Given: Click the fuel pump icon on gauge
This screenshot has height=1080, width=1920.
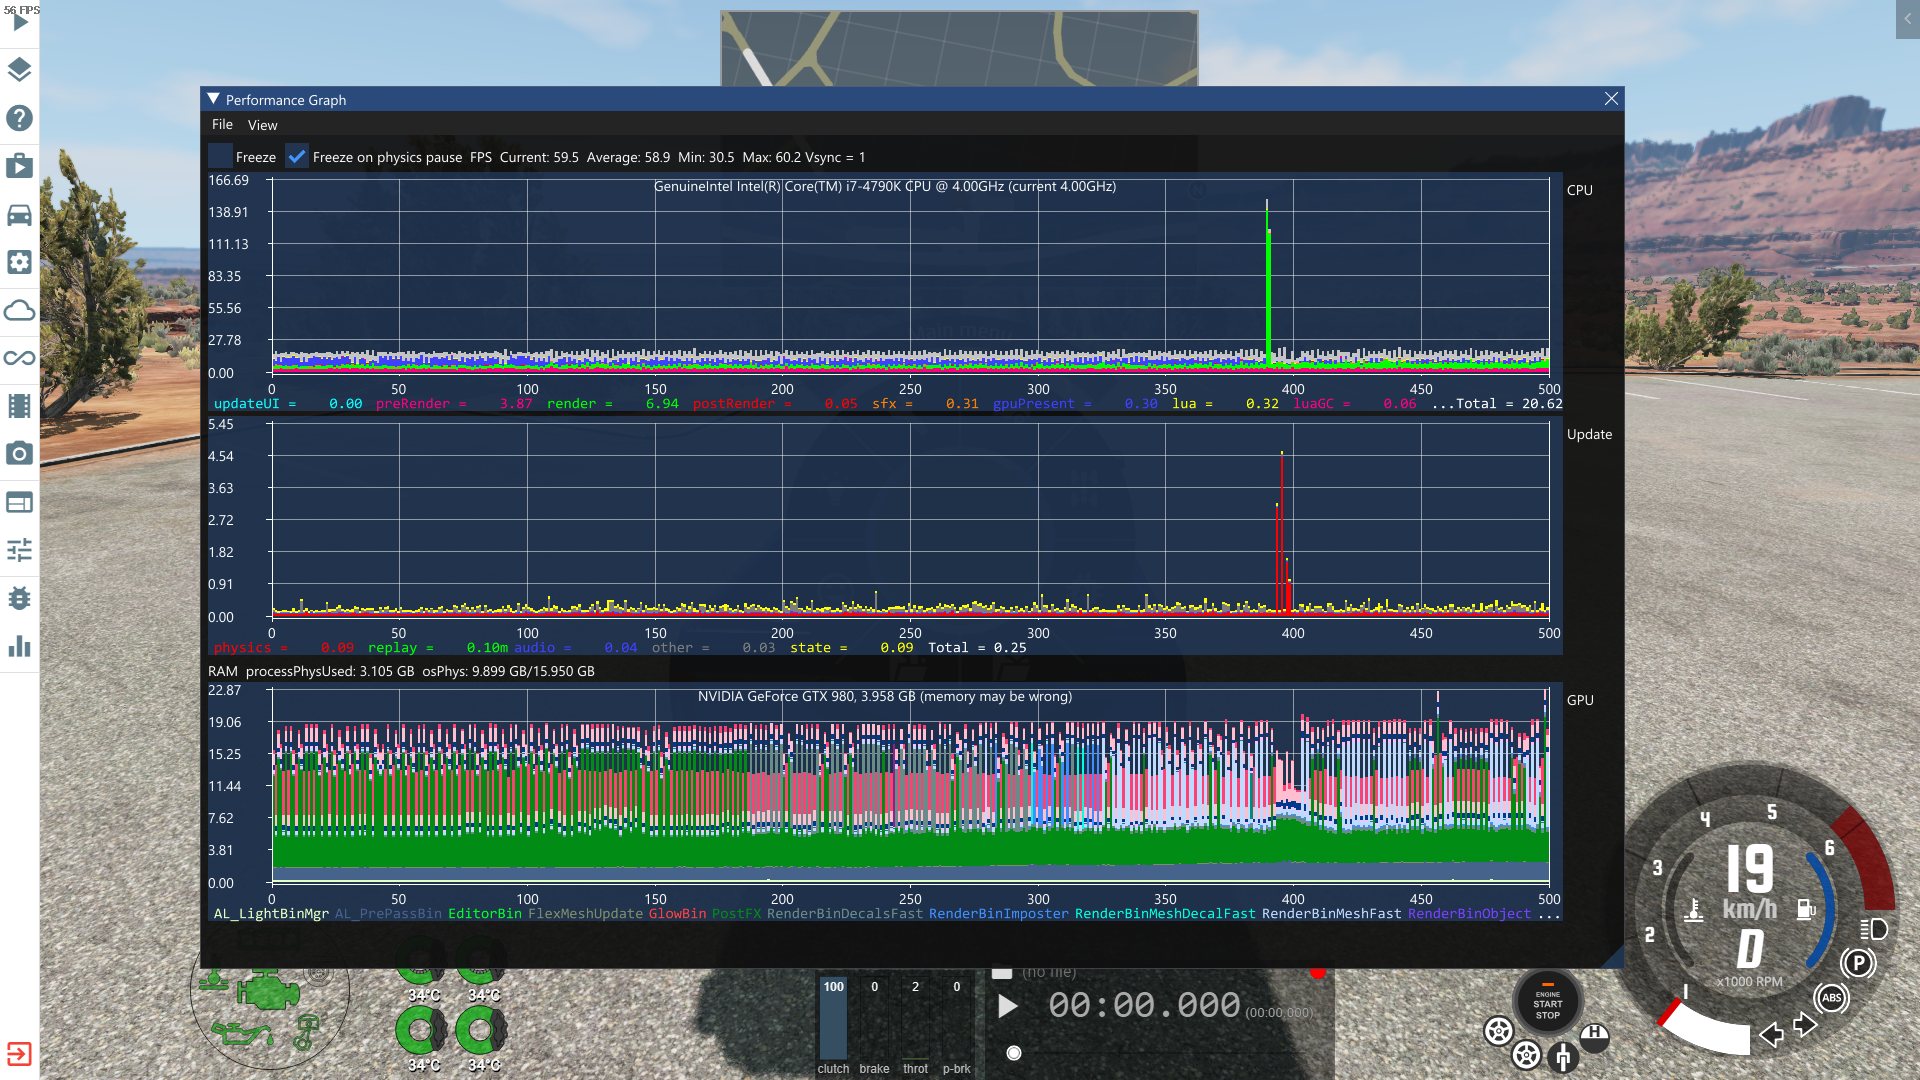Looking at the screenshot, I should click(1806, 910).
